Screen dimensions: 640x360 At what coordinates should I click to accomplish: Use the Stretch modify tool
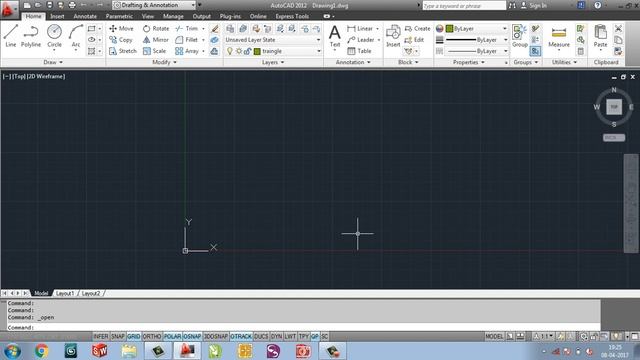click(123, 51)
